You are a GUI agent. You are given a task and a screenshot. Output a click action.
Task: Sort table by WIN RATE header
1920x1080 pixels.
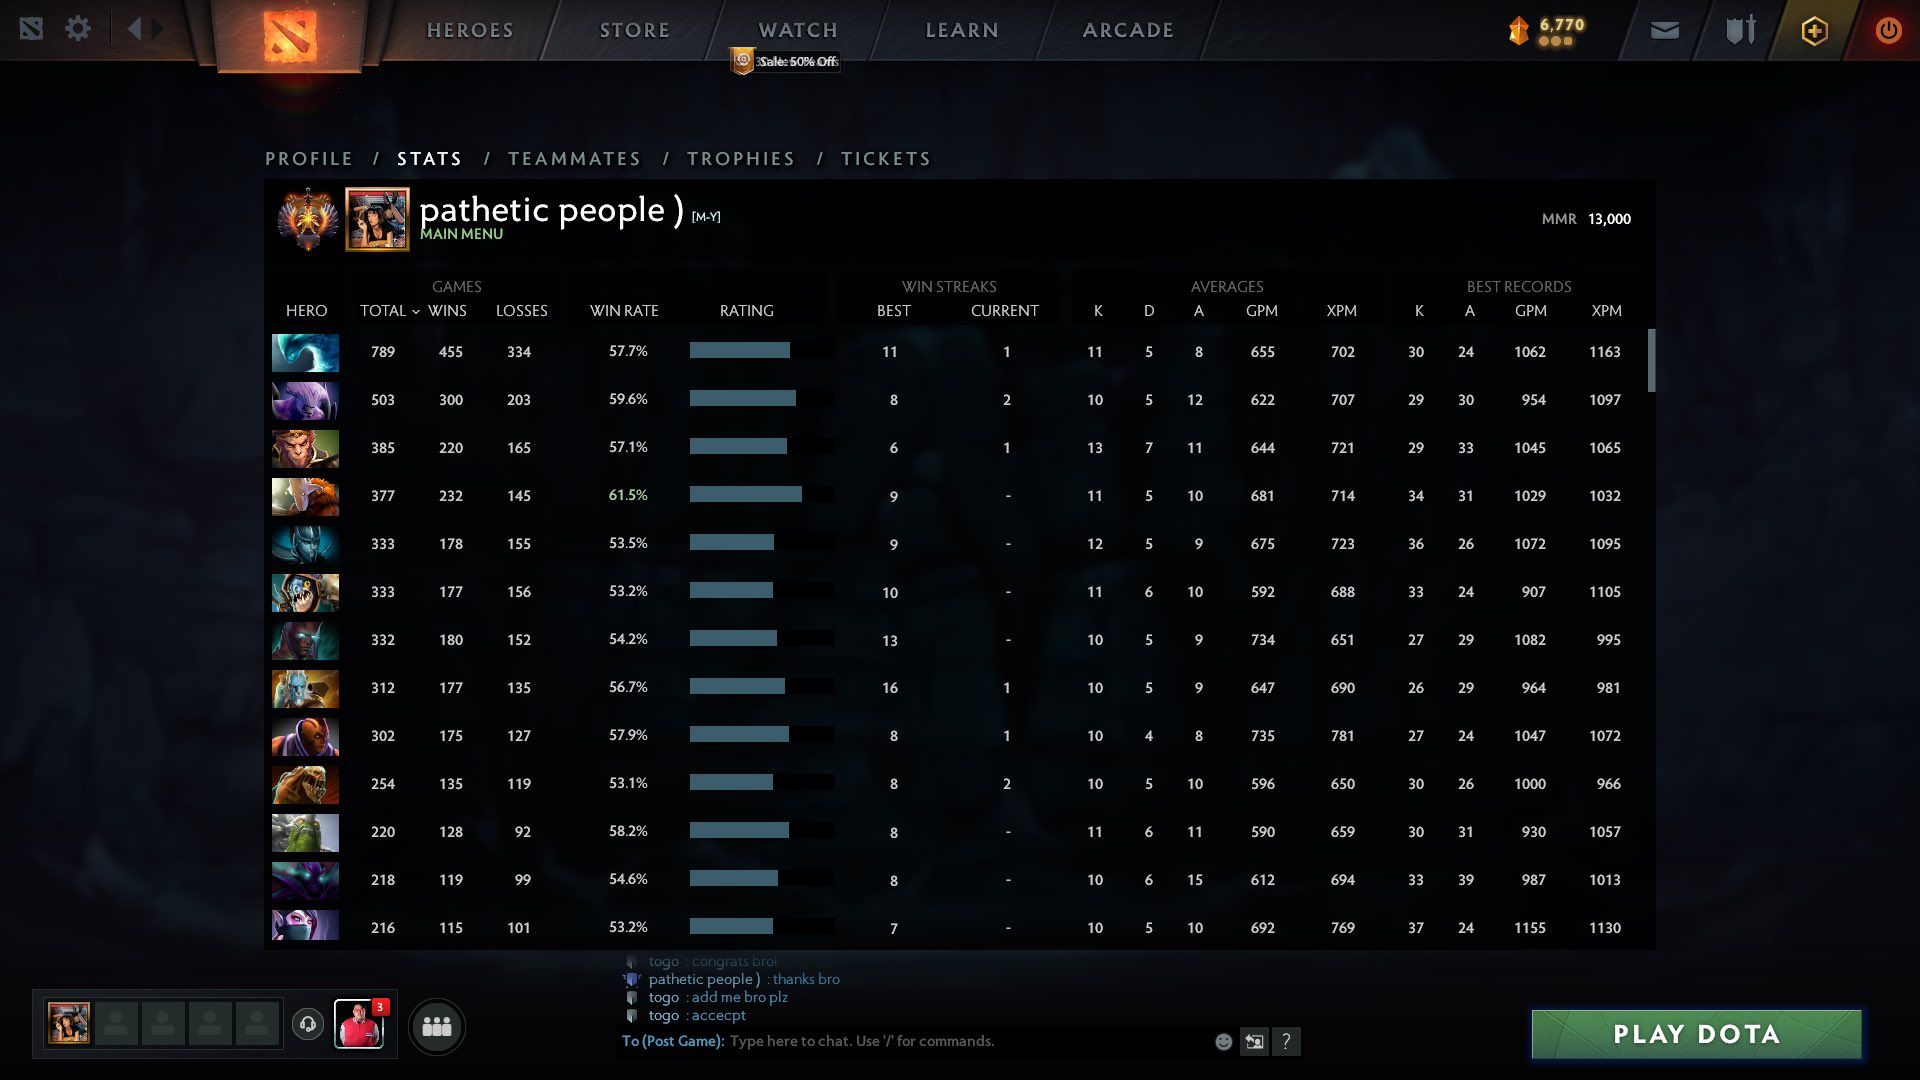624,311
